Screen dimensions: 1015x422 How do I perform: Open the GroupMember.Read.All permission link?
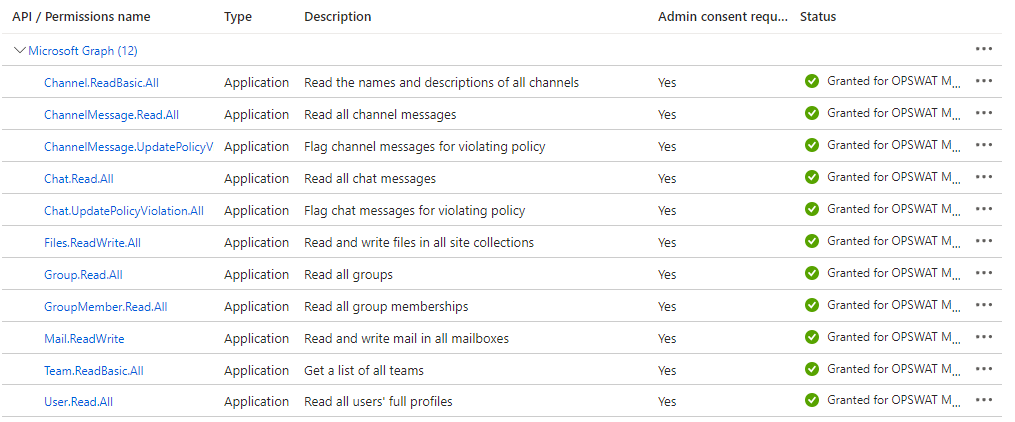click(106, 307)
